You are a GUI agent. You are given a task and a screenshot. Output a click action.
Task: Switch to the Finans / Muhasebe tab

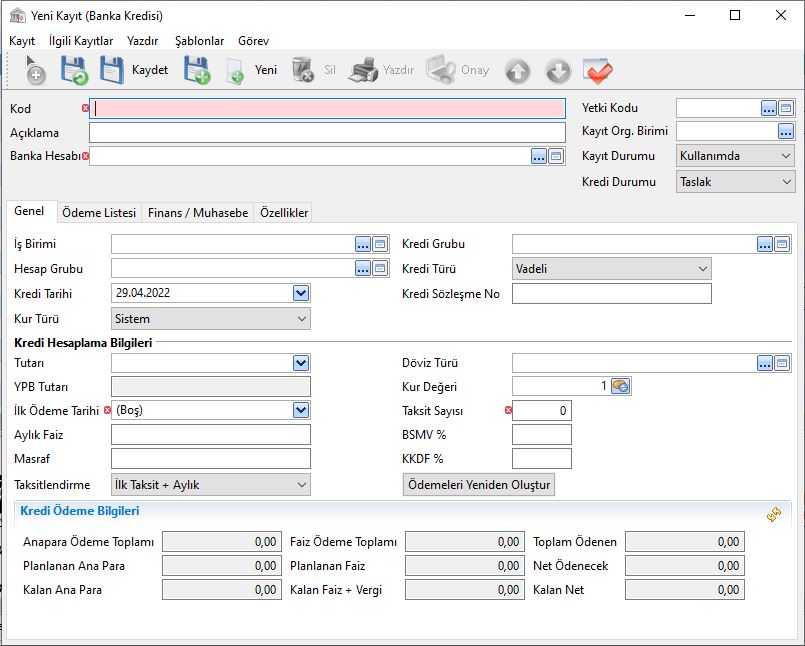[198, 213]
